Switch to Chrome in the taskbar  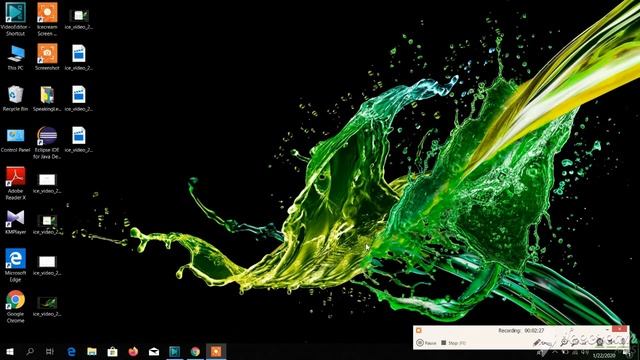(195, 351)
